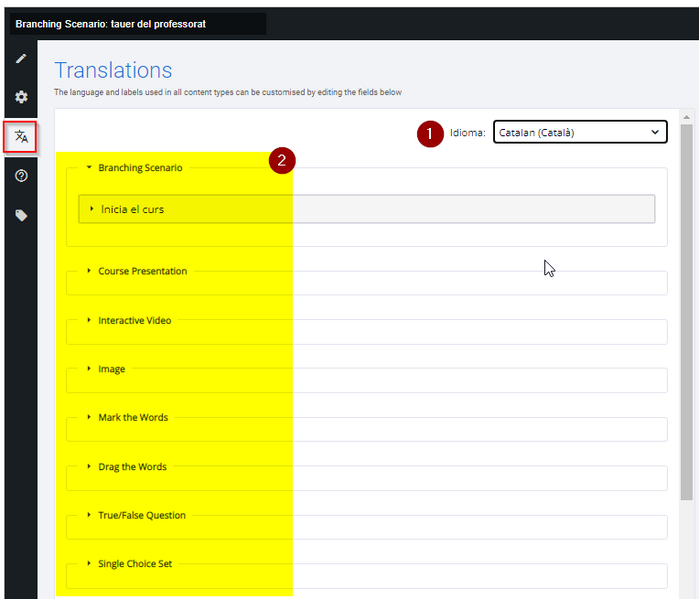Expand the True/False Question section
699x599 pixels.
pyautogui.click(x=136, y=515)
